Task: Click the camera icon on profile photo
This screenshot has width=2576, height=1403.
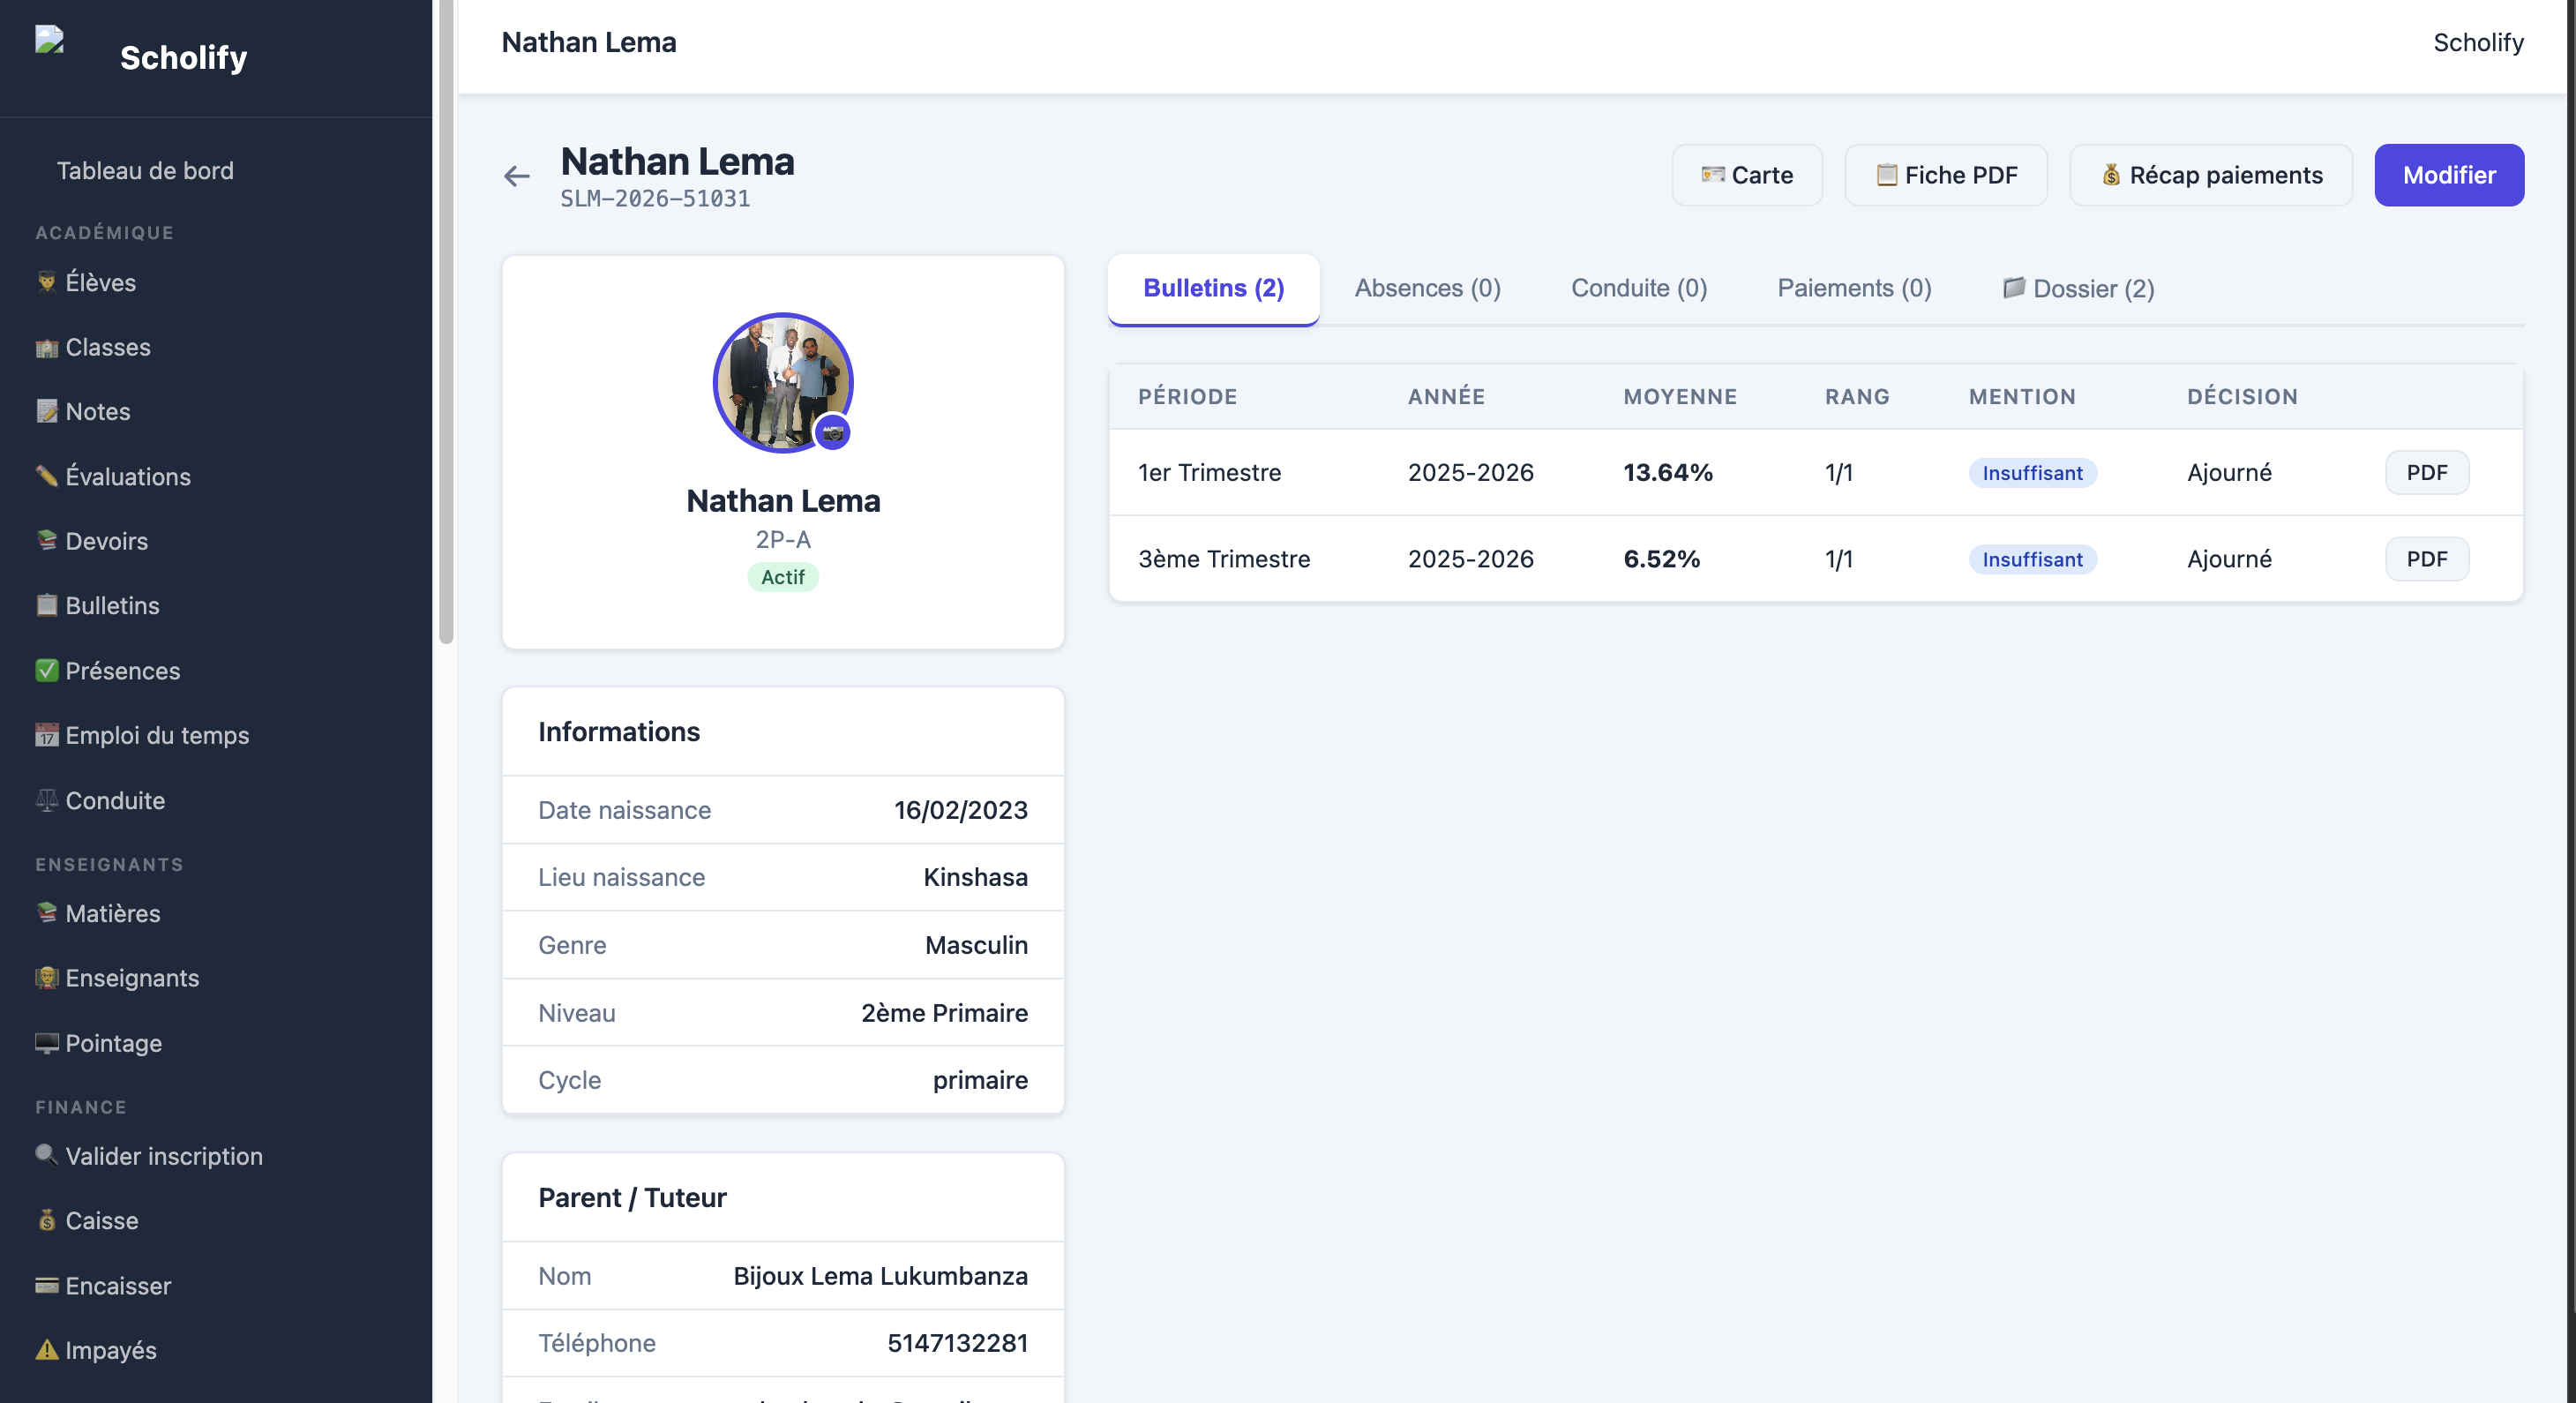Action: [832, 433]
